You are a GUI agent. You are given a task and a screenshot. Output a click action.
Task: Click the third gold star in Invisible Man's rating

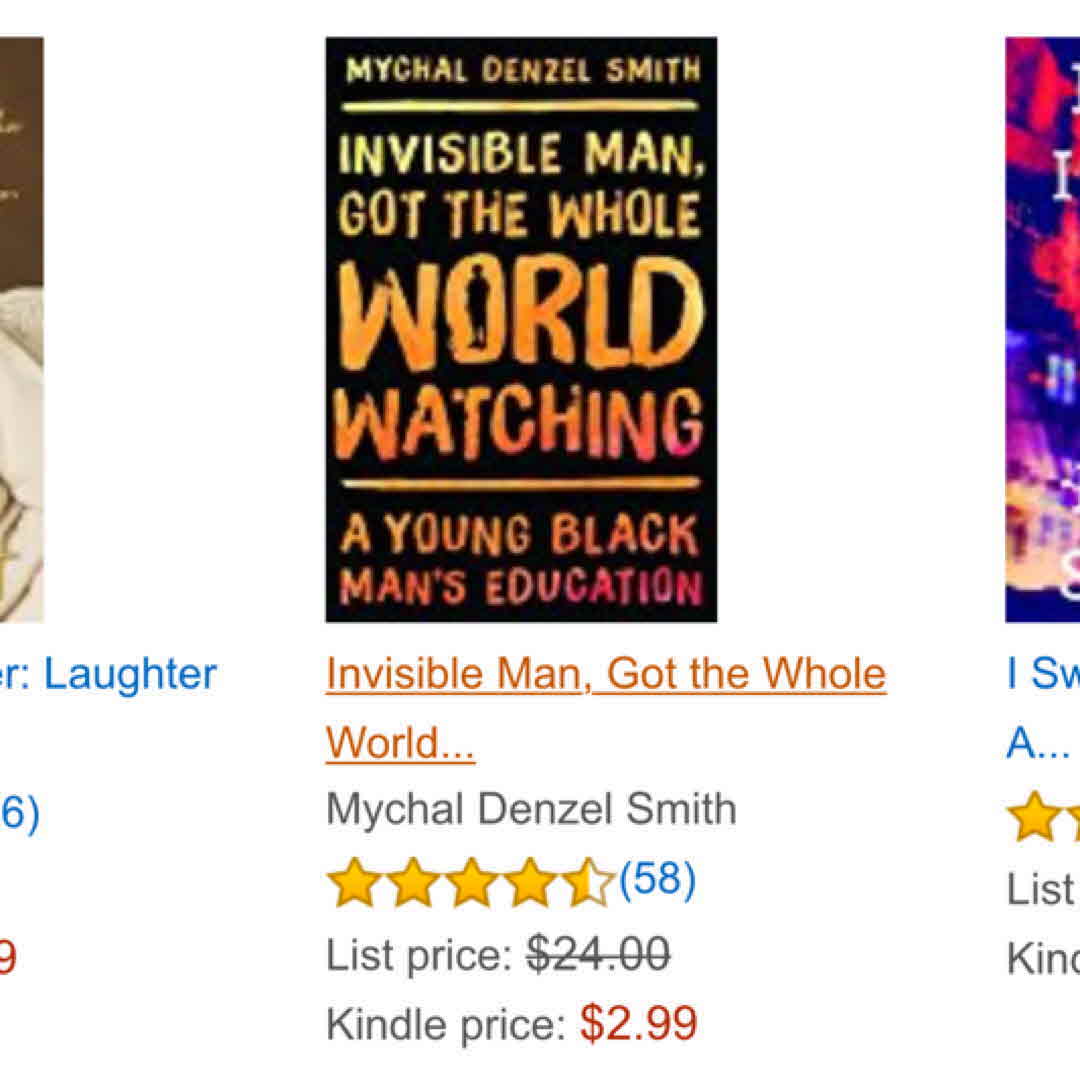[x=470, y=884]
